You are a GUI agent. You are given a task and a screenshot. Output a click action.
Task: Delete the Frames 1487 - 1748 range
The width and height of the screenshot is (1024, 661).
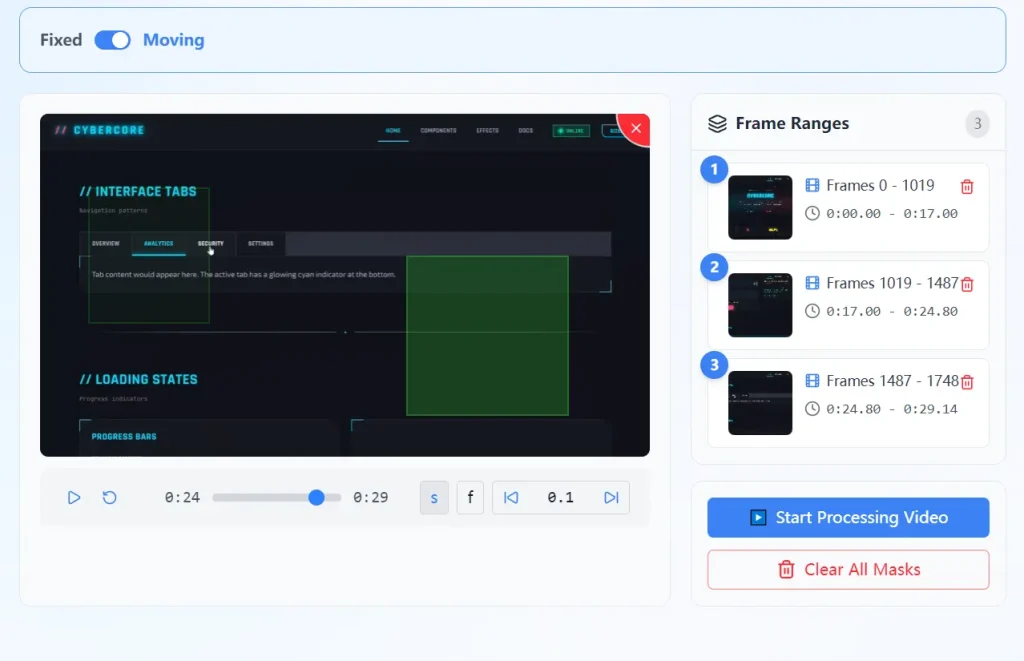967,381
